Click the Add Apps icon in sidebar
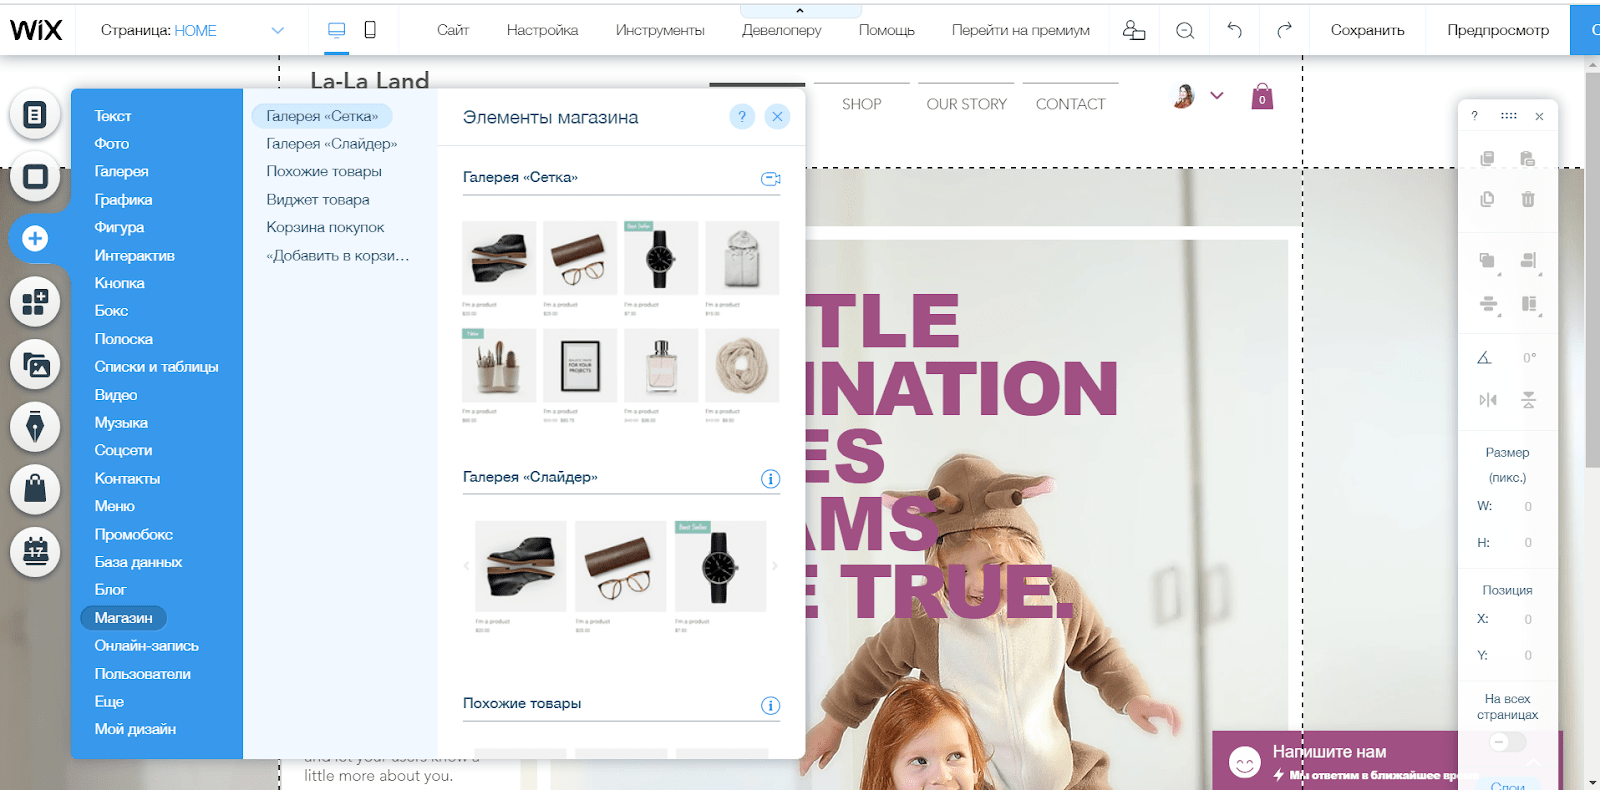Screen dimensions: 1600x790 coord(35,301)
